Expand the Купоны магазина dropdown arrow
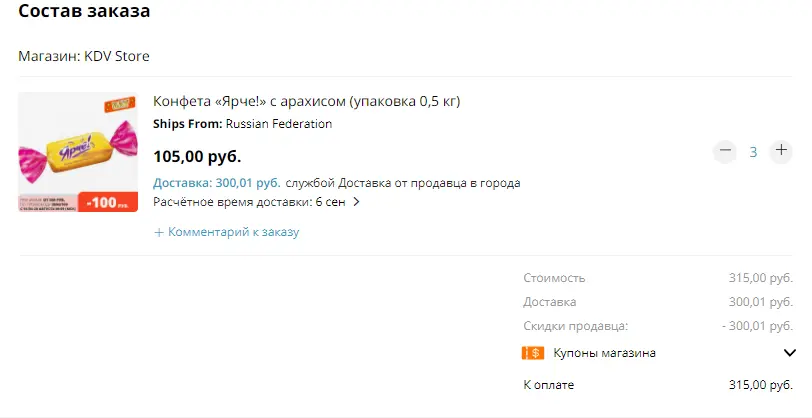 click(x=789, y=353)
